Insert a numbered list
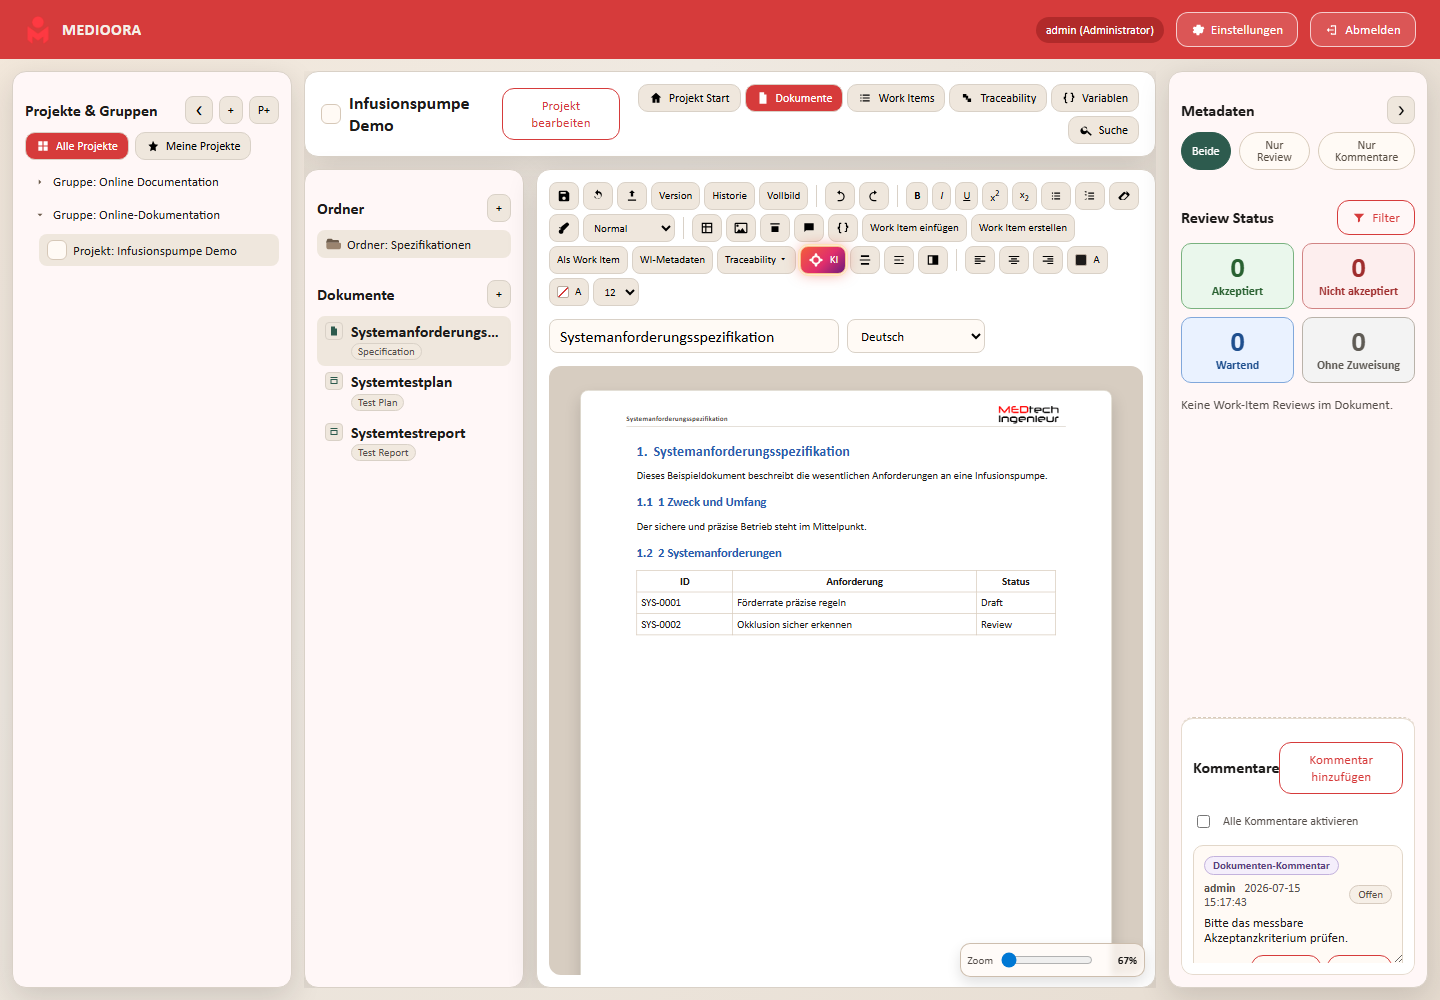1440x1000 pixels. pyautogui.click(x=1090, y=196)
